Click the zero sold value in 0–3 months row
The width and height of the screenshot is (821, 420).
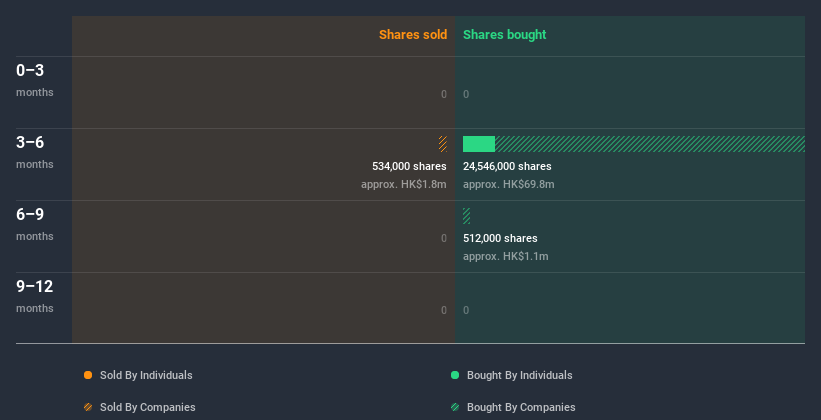coord(444,94)
